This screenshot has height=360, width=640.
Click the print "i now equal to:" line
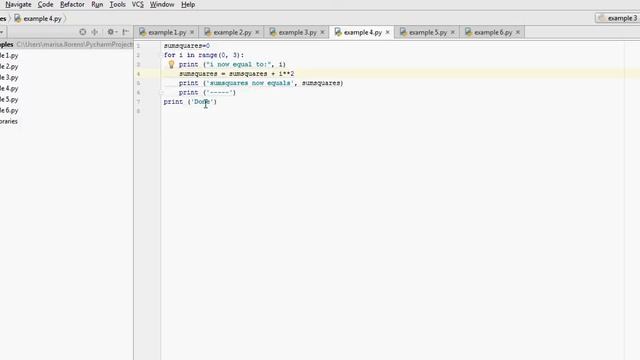click(x=232, y=64)
